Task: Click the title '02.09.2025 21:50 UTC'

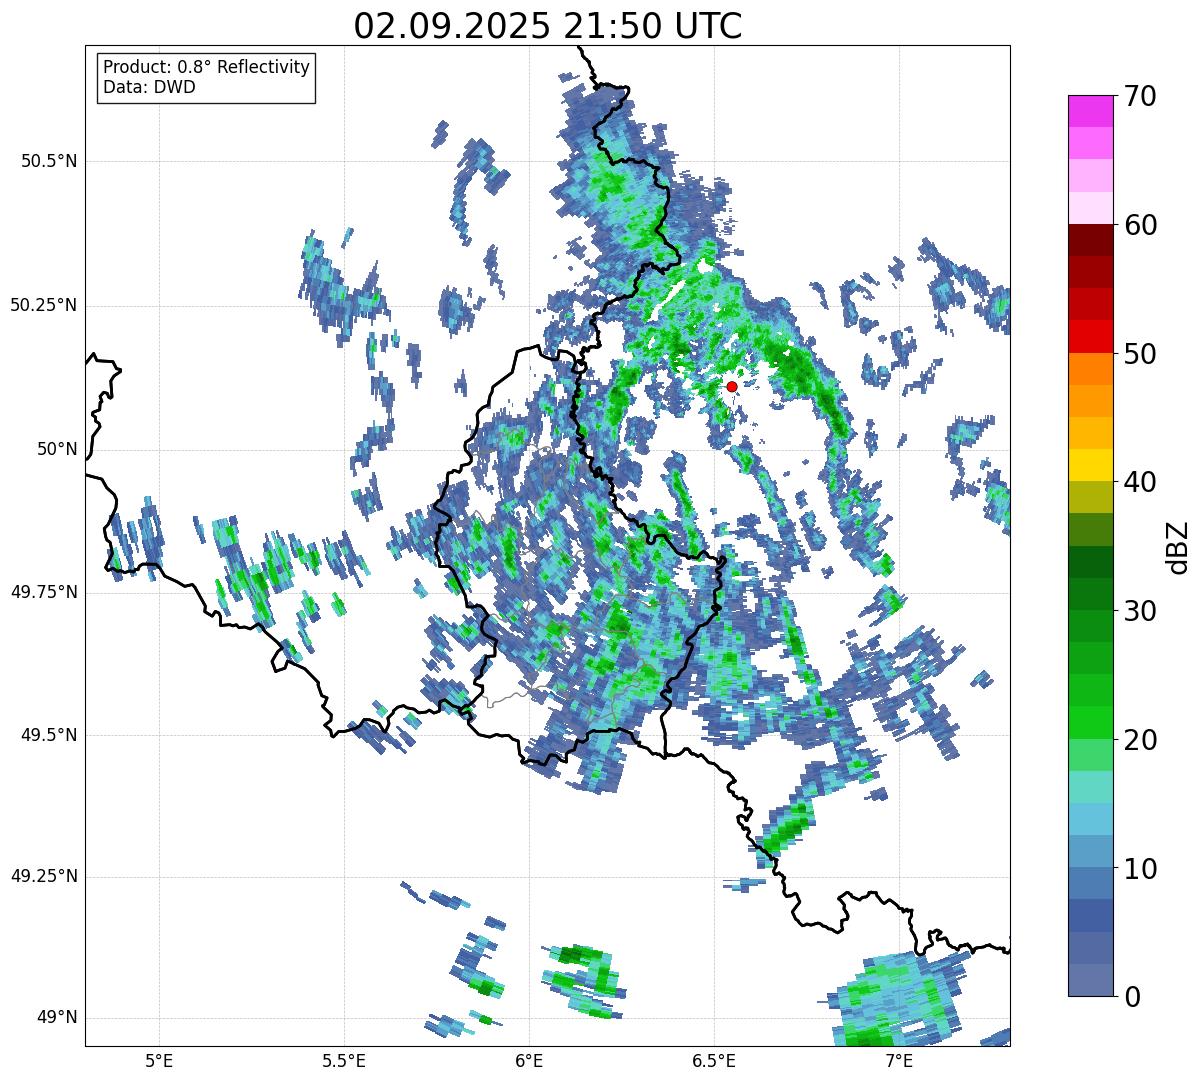Action: tap(548, 26)
